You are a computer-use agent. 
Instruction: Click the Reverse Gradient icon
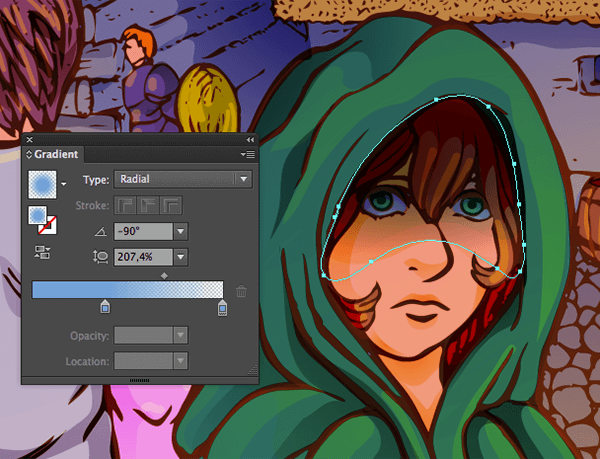click(x=42, y=252)
